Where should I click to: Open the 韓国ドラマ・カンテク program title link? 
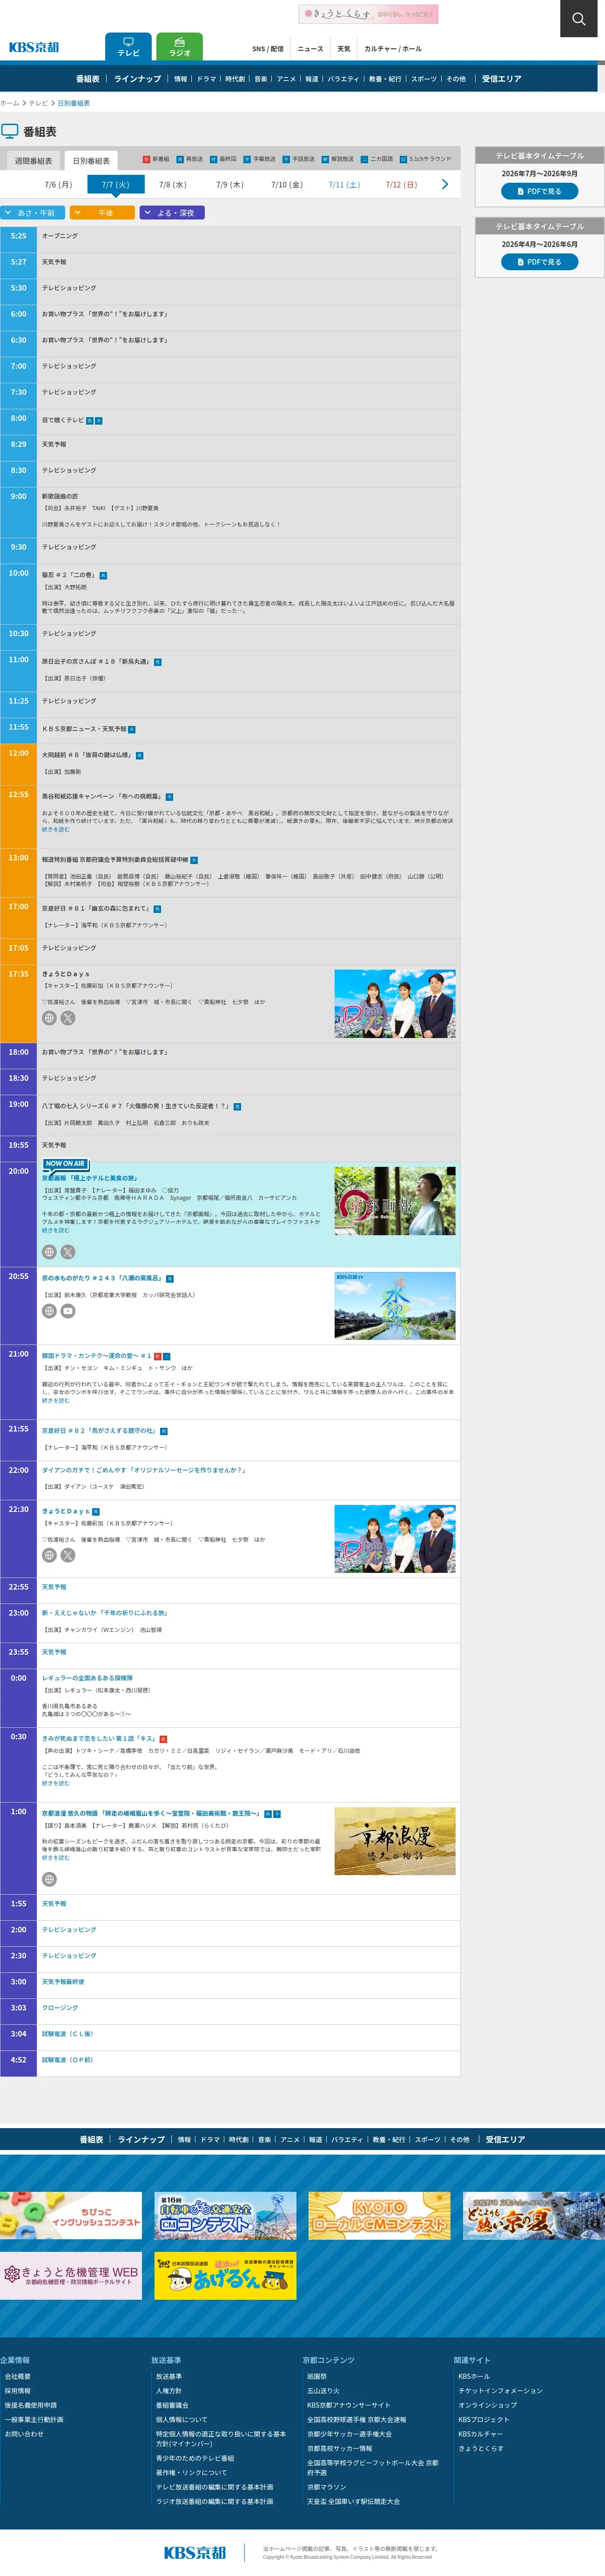97,1355
